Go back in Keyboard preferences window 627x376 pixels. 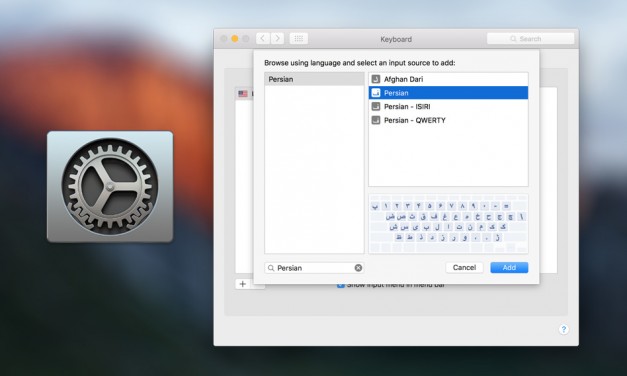(x=263, y=38)
